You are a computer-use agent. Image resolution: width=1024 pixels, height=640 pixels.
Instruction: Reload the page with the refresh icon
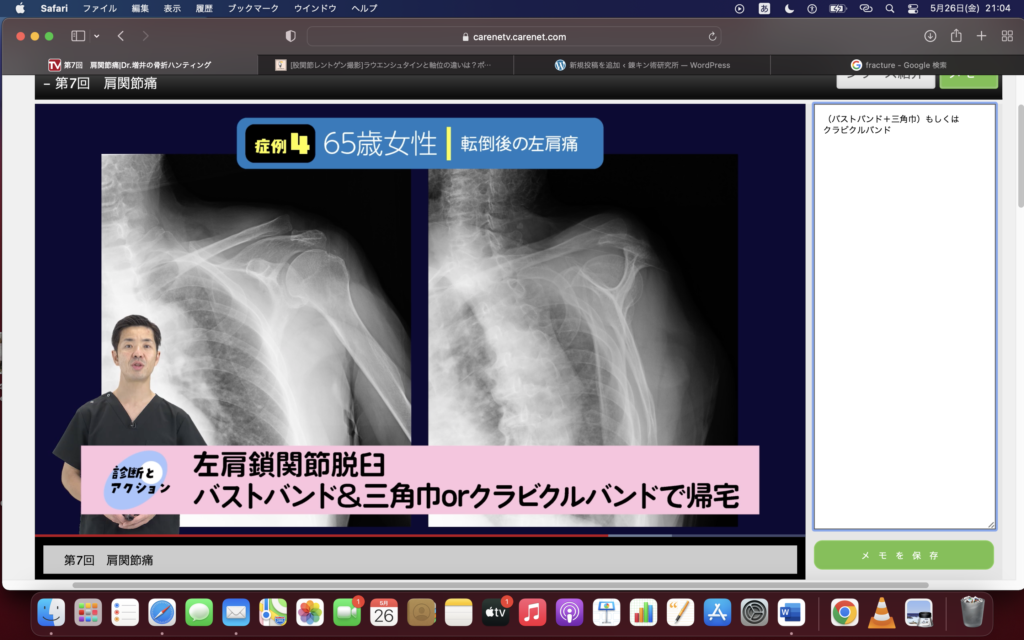coord(712,37)
